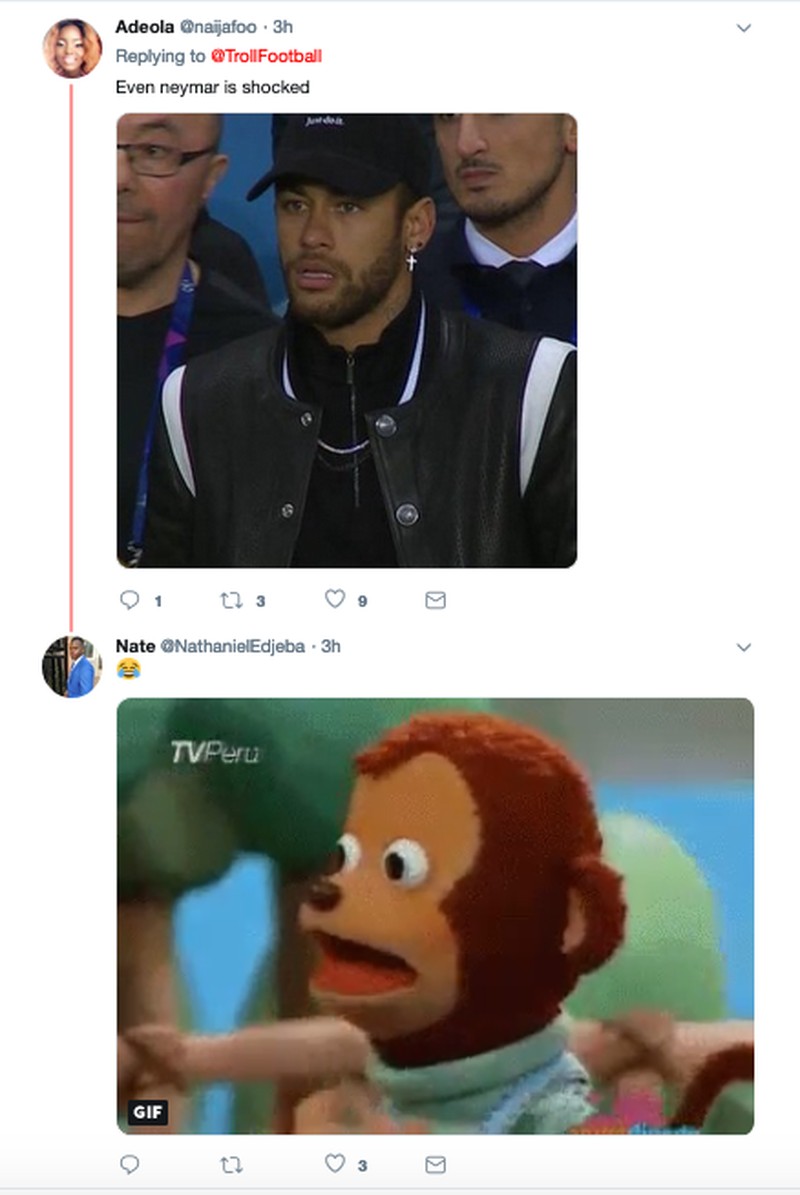
Task: Open the photo attached to Adeola's tweet
Action: pyautogui.click(x=346, y=340)
